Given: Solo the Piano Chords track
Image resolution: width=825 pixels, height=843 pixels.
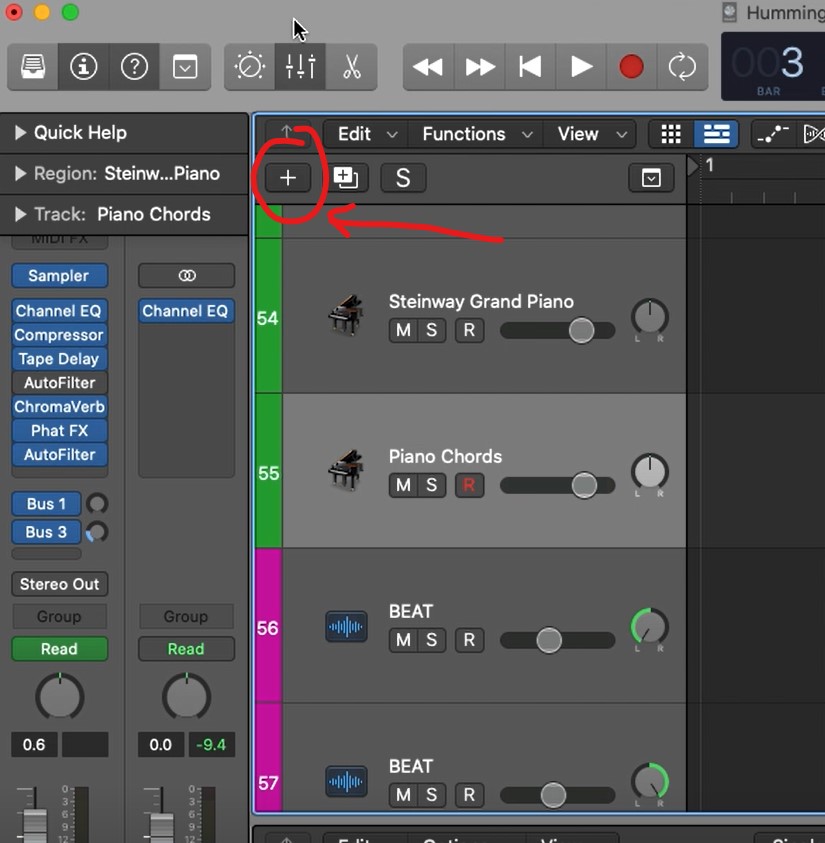Looking at the screenshot, I should point(432,485).
